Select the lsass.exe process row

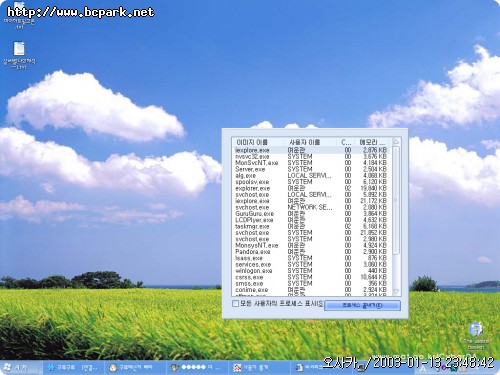point(312,258)
